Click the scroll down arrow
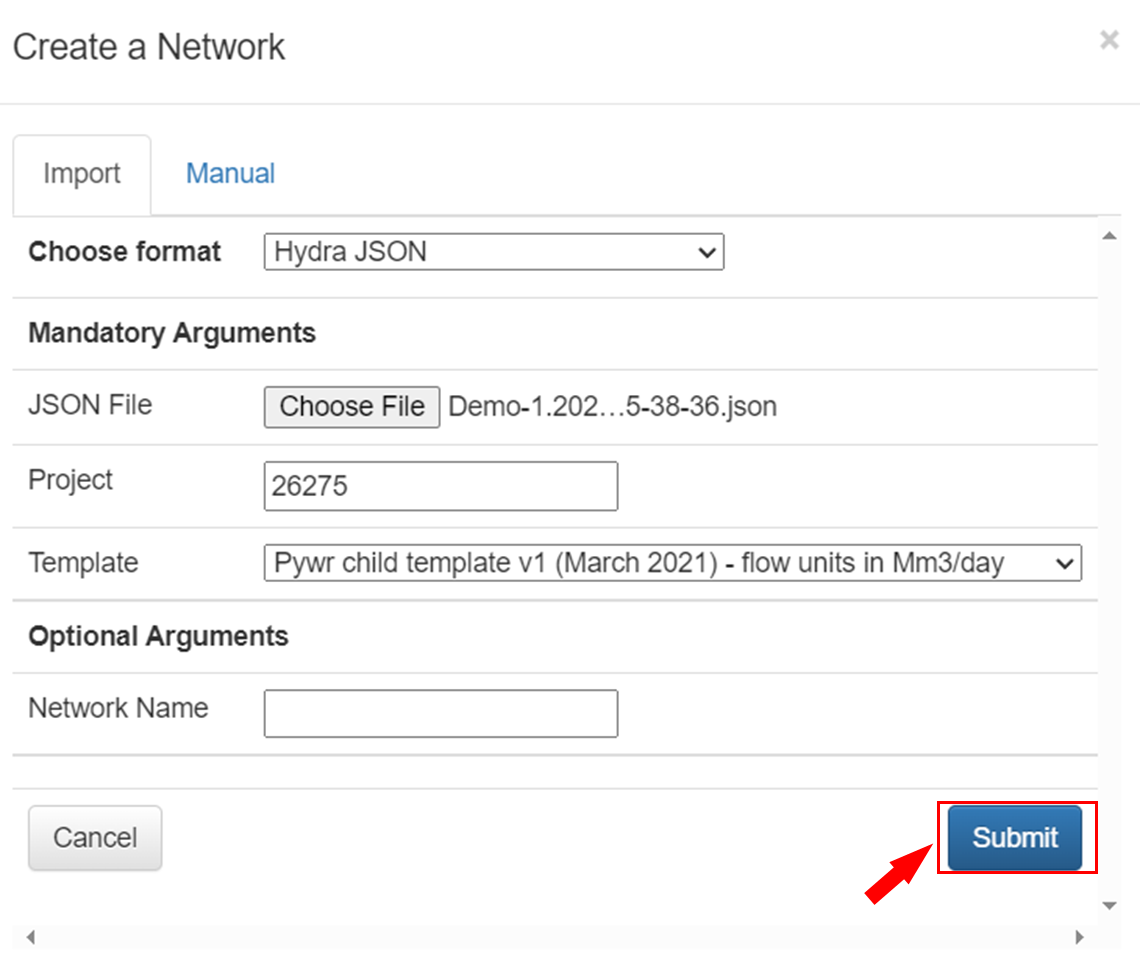 tap(1108, 905)
